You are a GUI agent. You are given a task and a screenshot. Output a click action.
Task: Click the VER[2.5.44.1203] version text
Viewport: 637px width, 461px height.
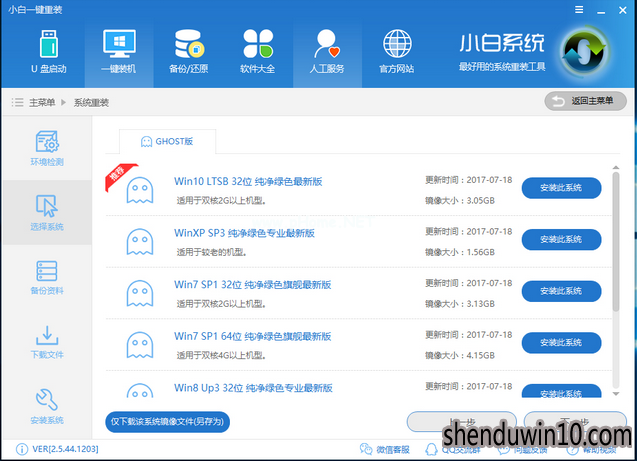click(x=65, y=449)
